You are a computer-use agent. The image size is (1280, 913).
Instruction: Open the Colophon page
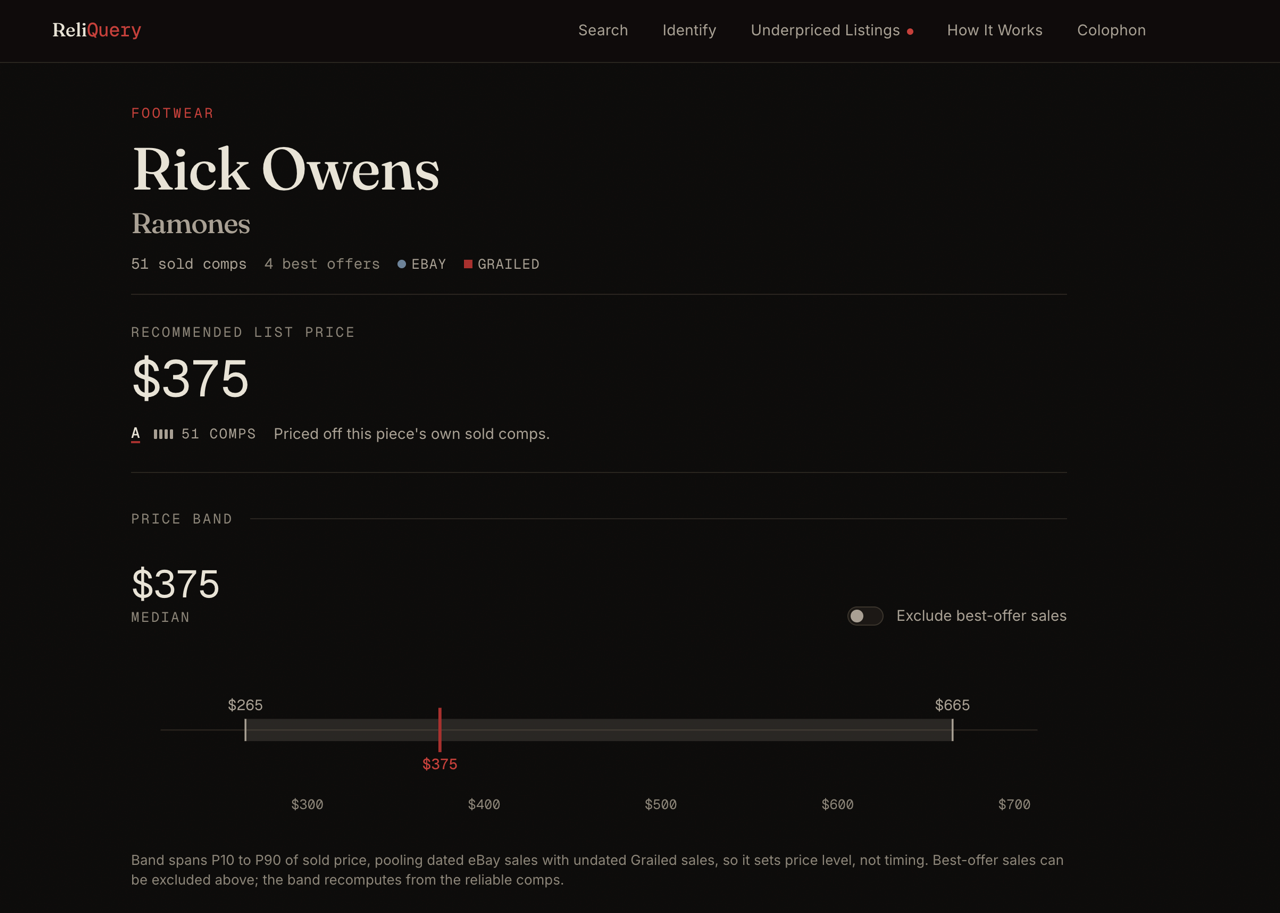[x=1111, y=30]
